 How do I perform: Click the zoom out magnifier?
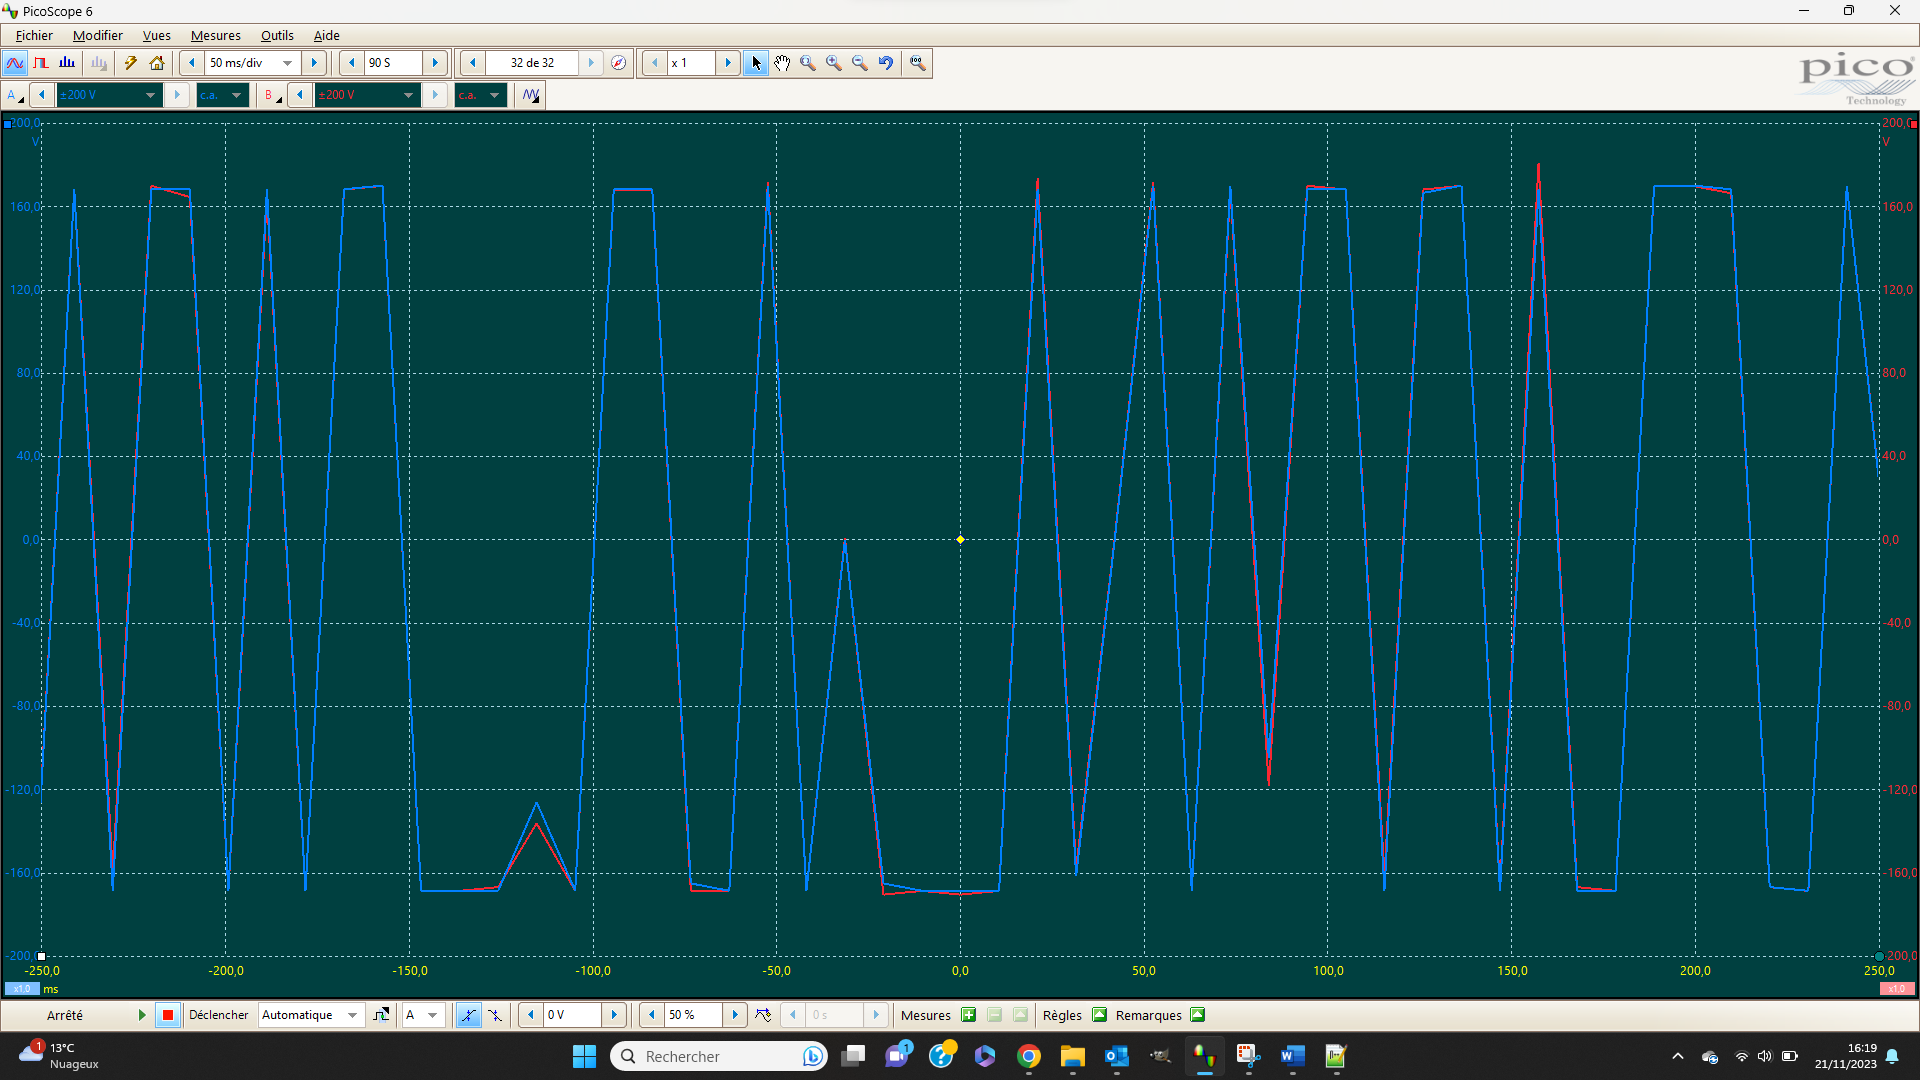click(860, 63)
